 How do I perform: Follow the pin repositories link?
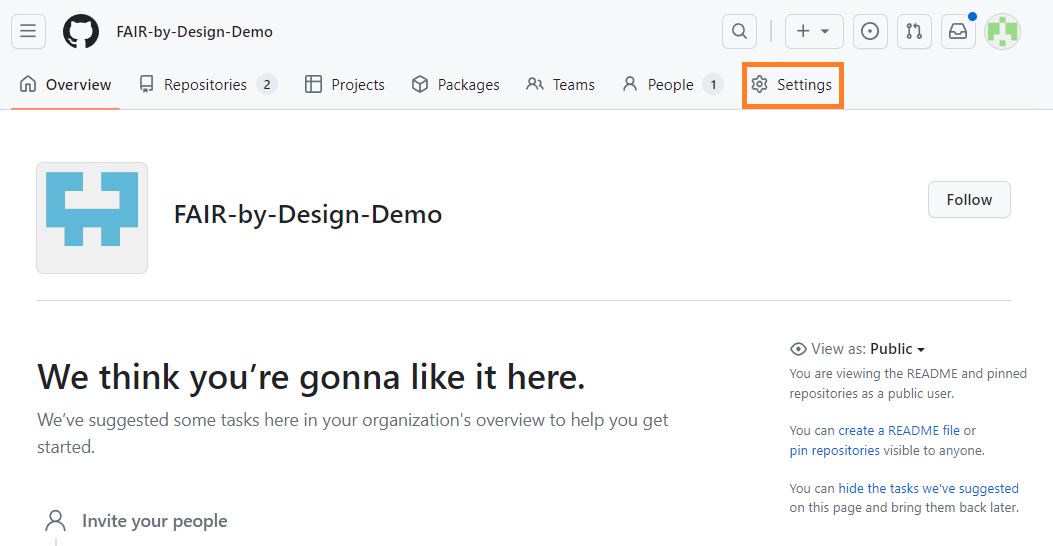pos(834,451)
